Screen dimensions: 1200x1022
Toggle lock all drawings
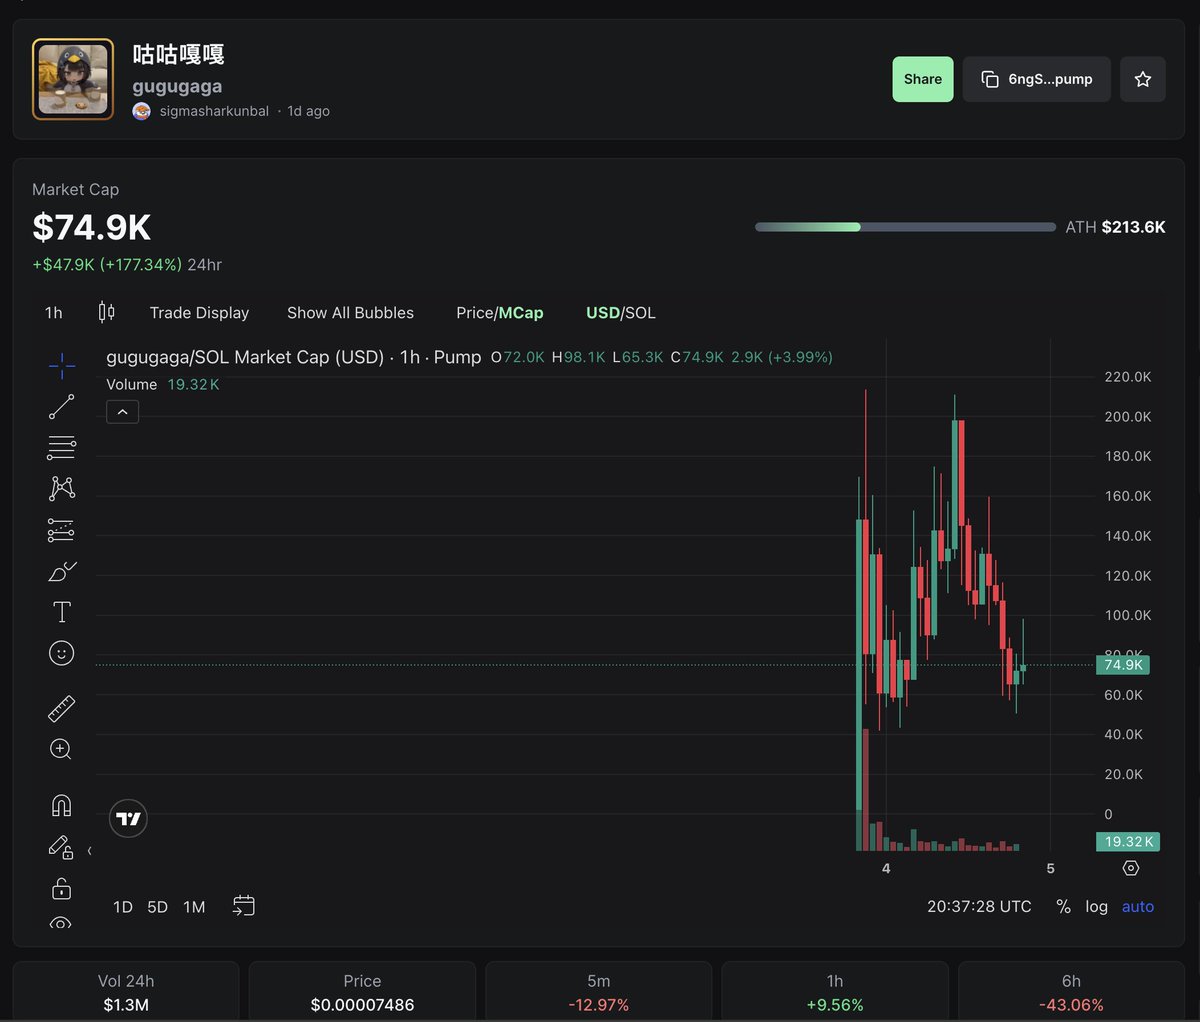pos(61,888)
